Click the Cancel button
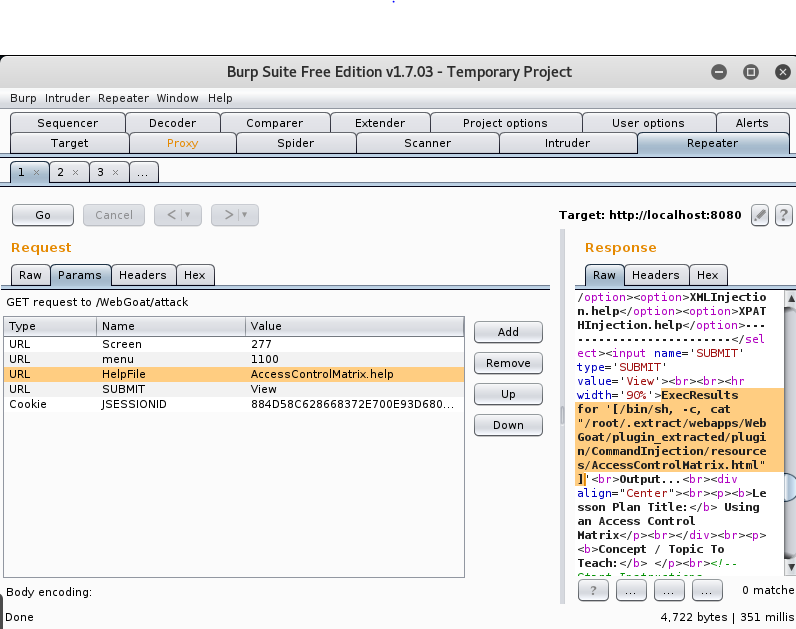This screenshot has width=796, height=629. (x=114, y=215)
